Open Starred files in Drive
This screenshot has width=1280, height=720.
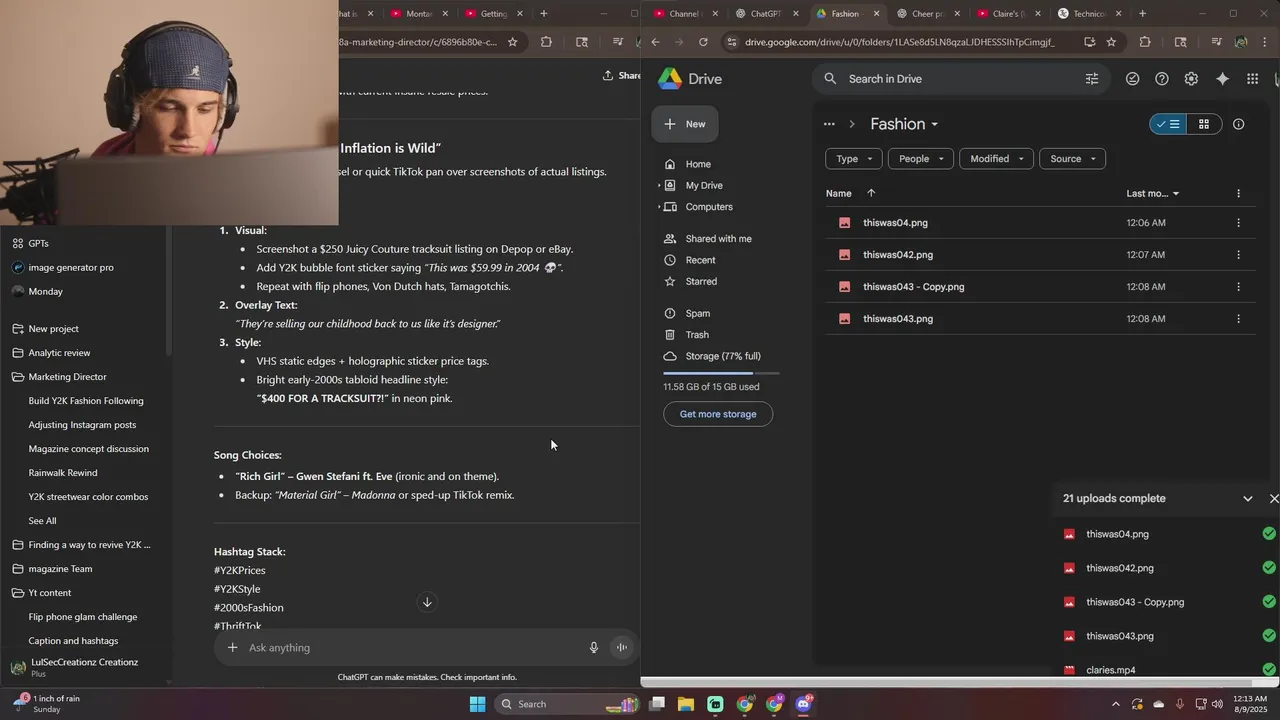tap(701, 282)
